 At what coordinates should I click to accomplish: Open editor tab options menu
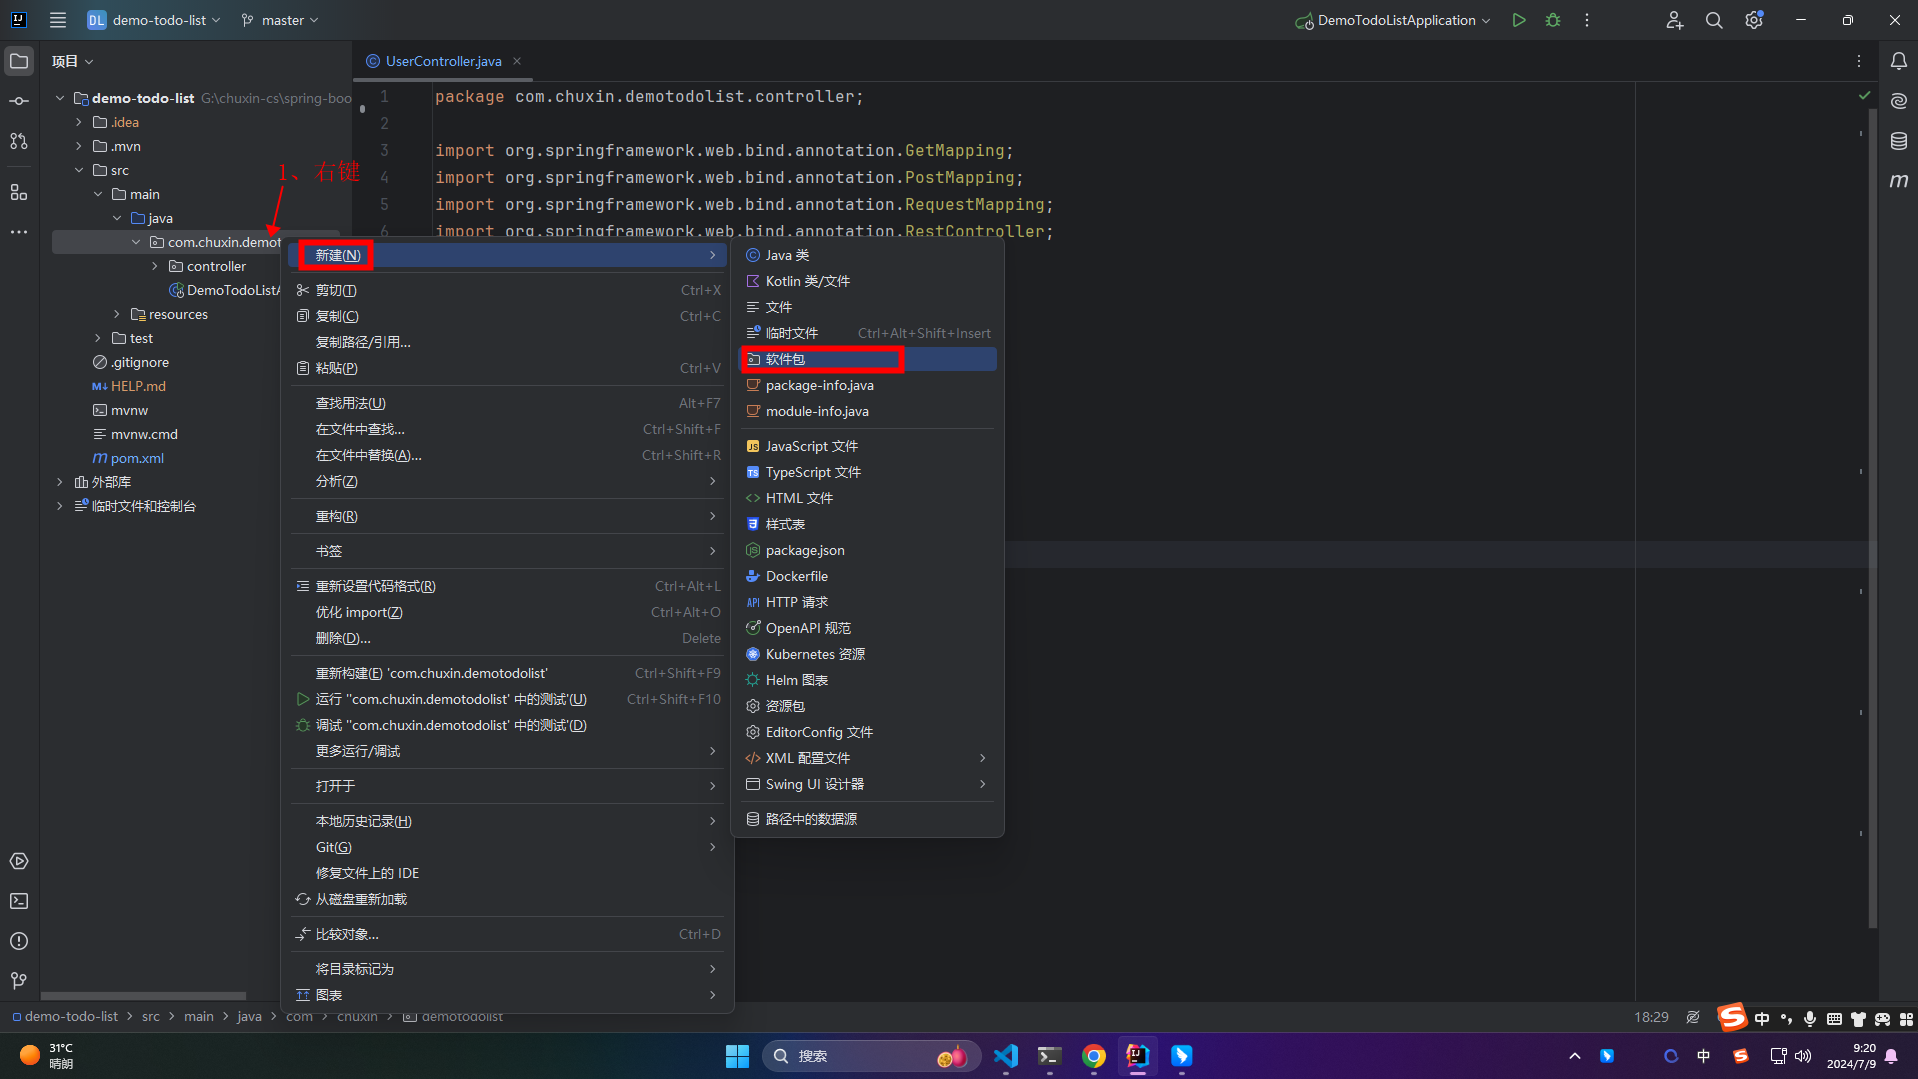[x=1859, y=61]
